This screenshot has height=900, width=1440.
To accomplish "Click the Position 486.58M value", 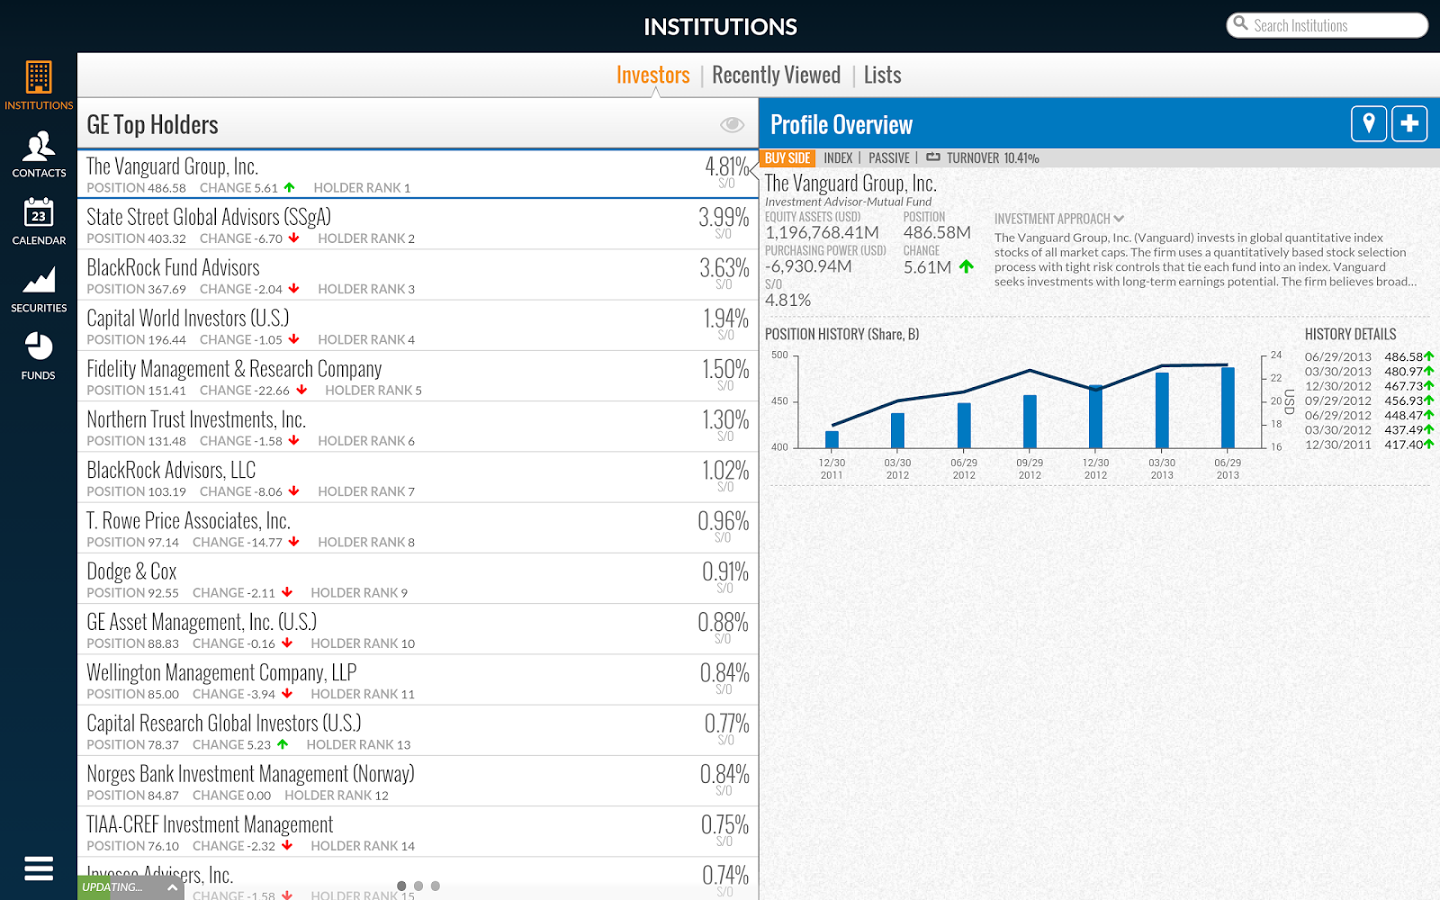I will [x=937, y=232].
